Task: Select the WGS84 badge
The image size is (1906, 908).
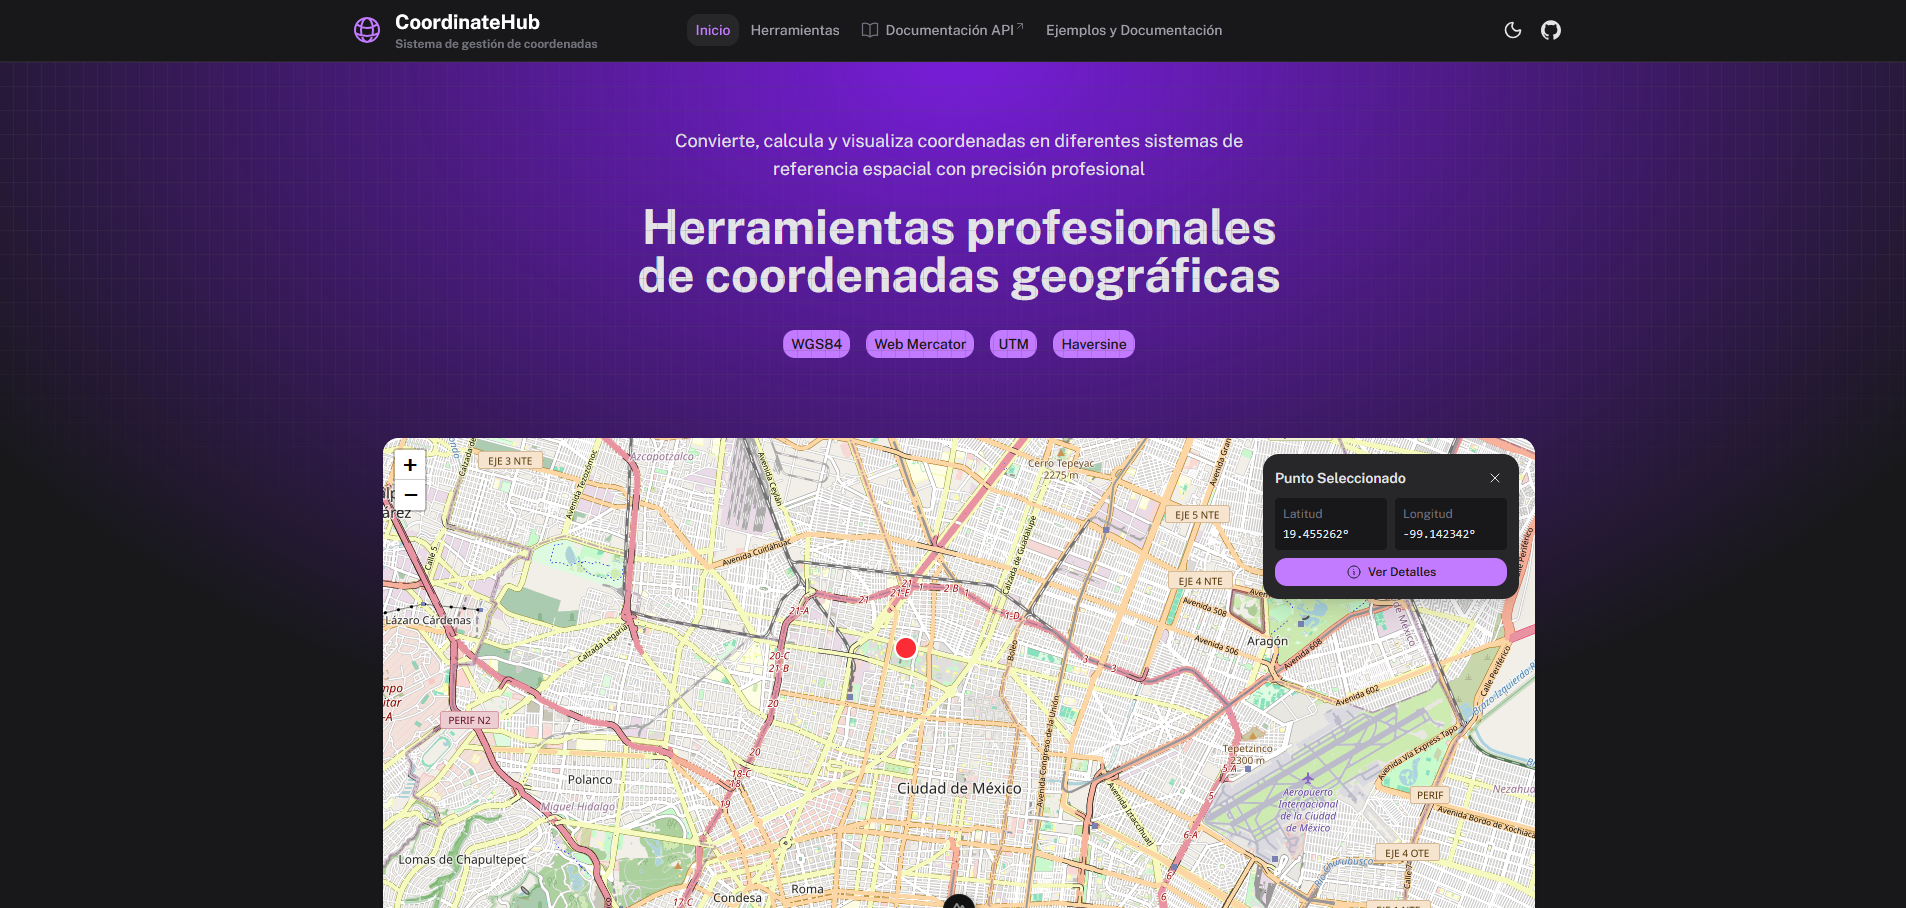Action: click(815, 343)
